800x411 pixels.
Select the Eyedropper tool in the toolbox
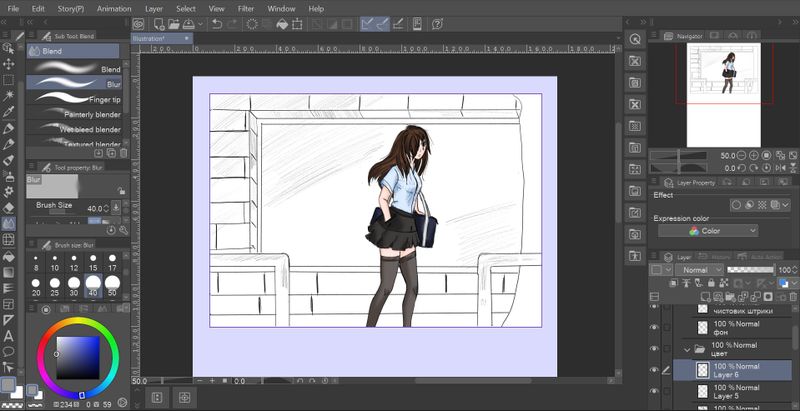(x=8, y=112)
